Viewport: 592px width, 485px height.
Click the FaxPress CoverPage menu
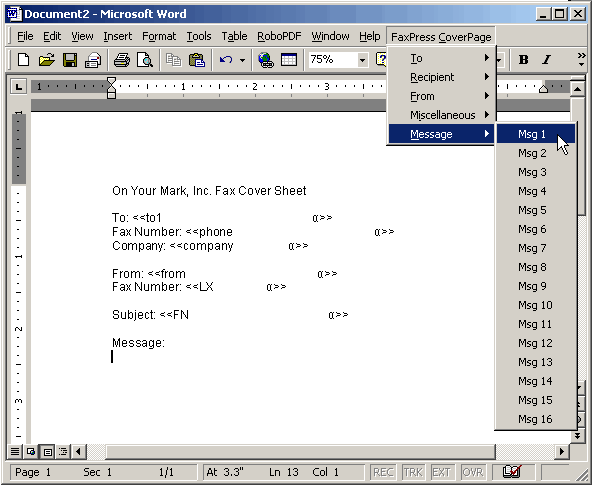tap(441, 37)
